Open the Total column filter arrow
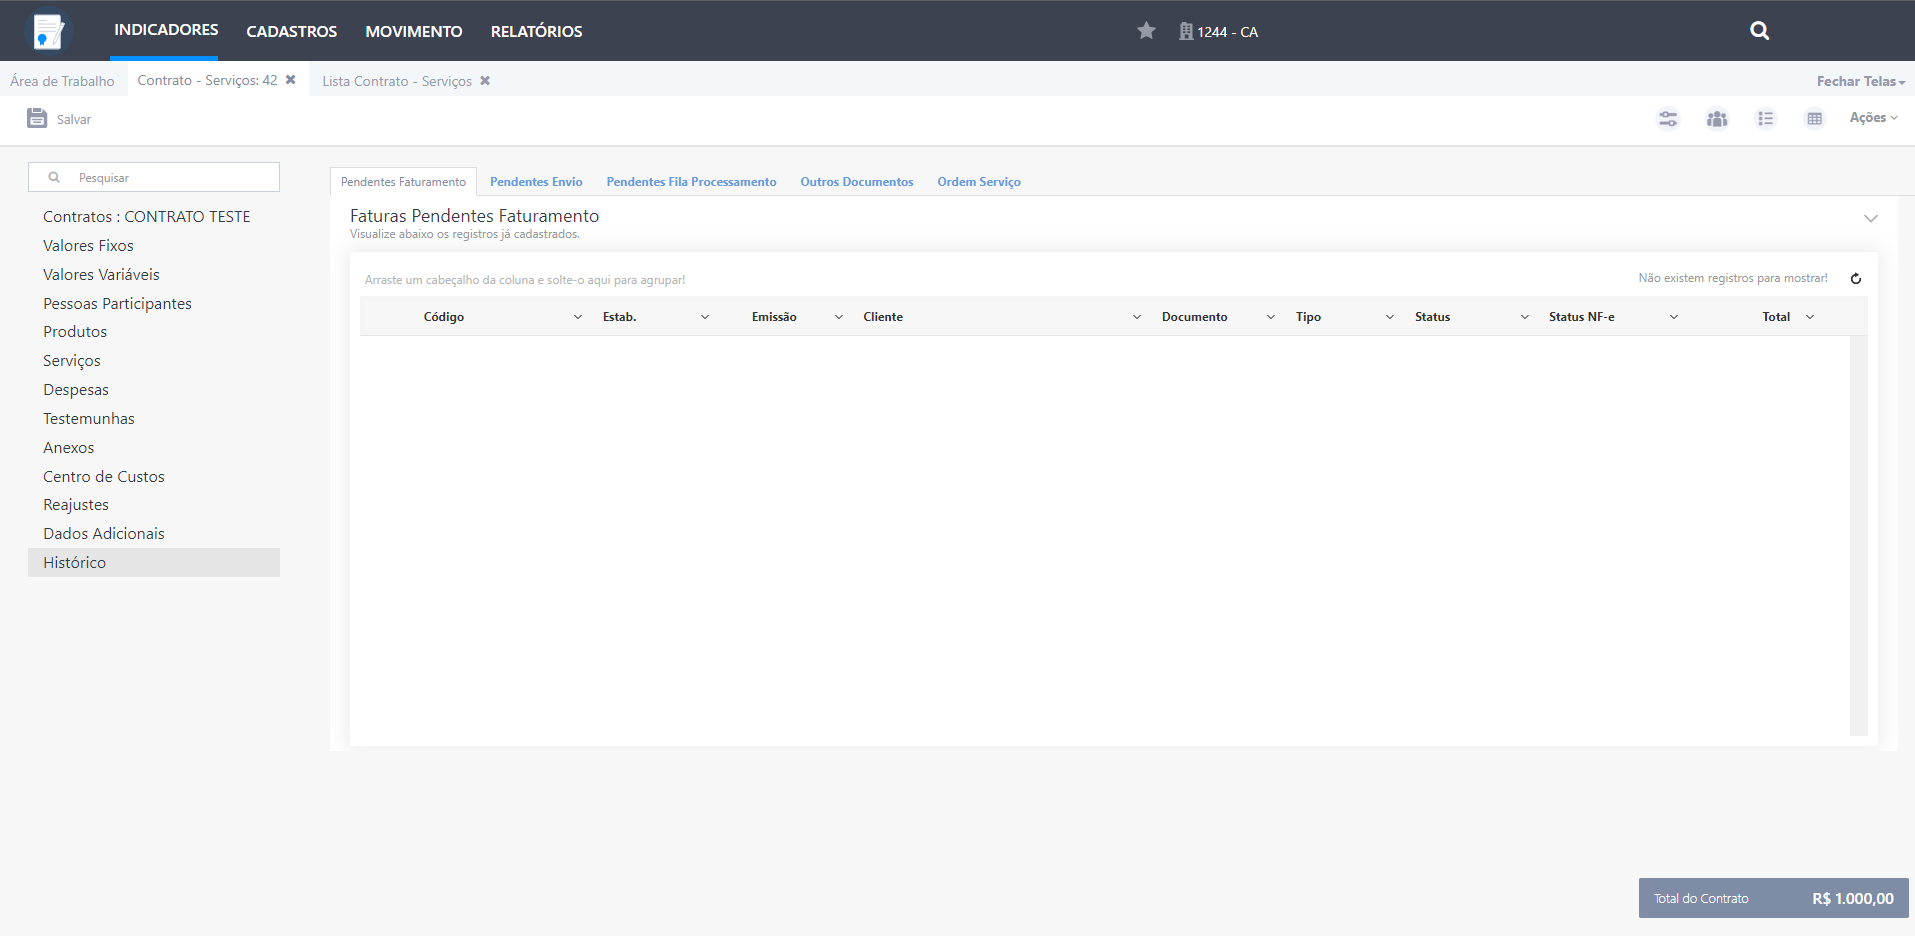 point(1810,317)
